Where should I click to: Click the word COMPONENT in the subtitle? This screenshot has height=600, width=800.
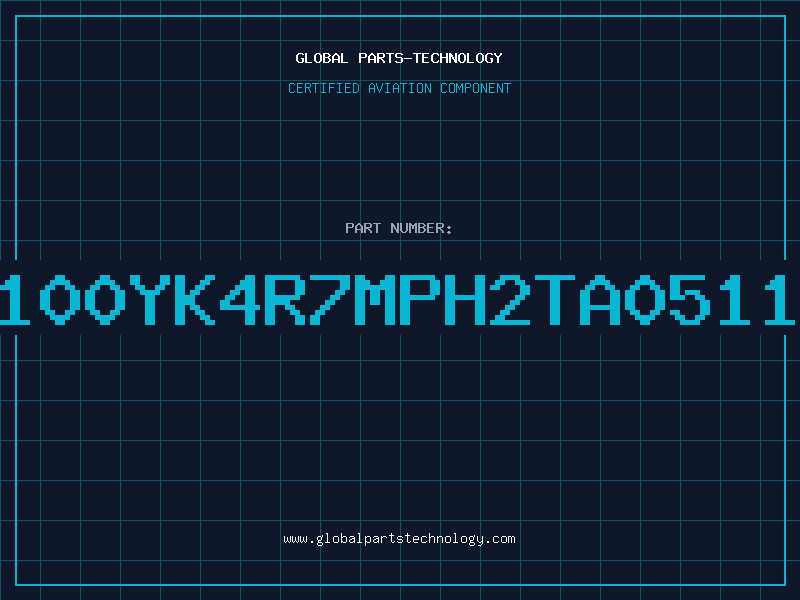(x=476, y=88)
